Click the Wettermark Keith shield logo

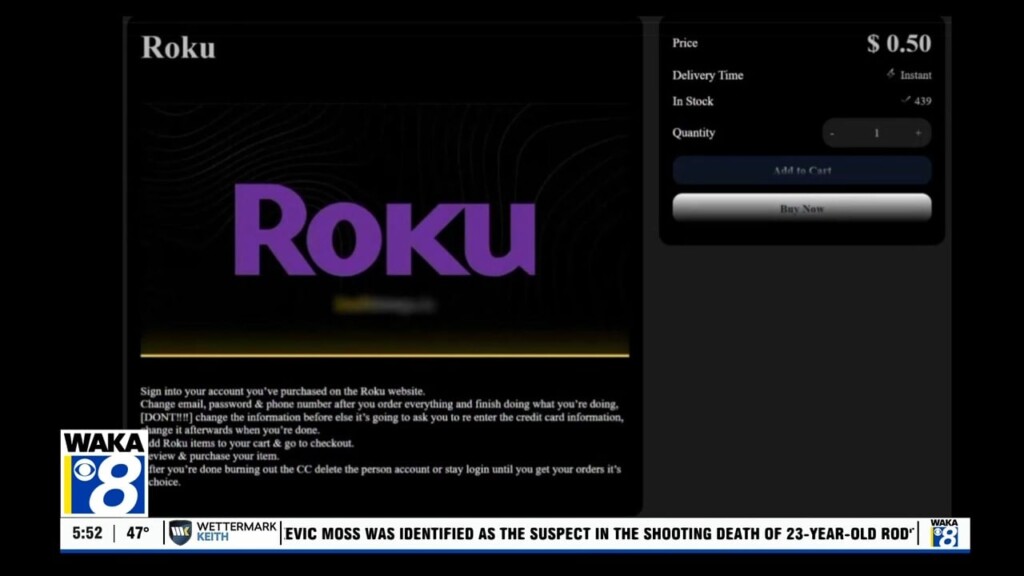tap(180, 533)
